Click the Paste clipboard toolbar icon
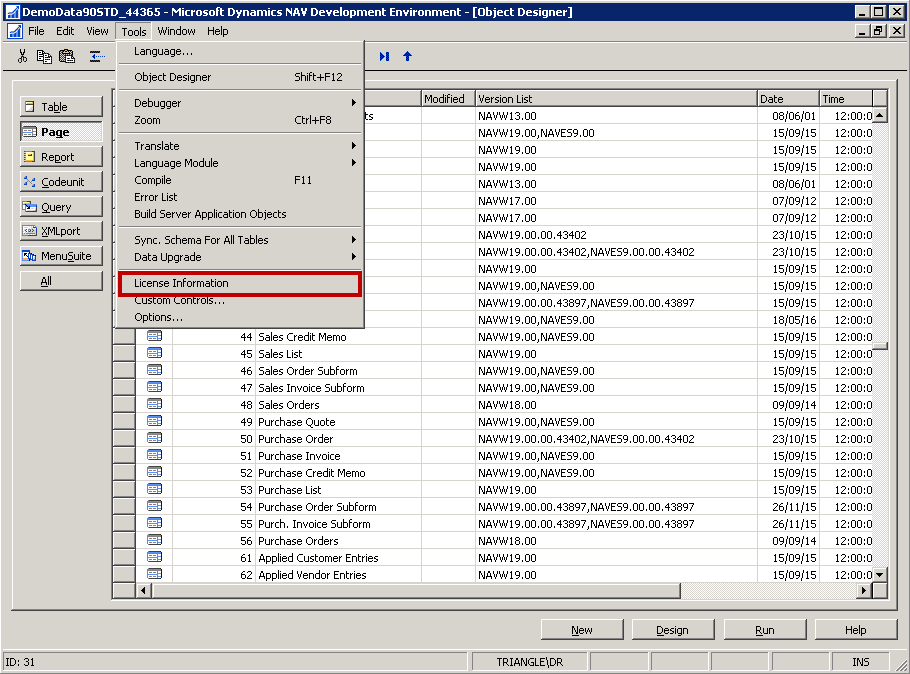This screenshot has height=674, width=910. coord(66,57)
